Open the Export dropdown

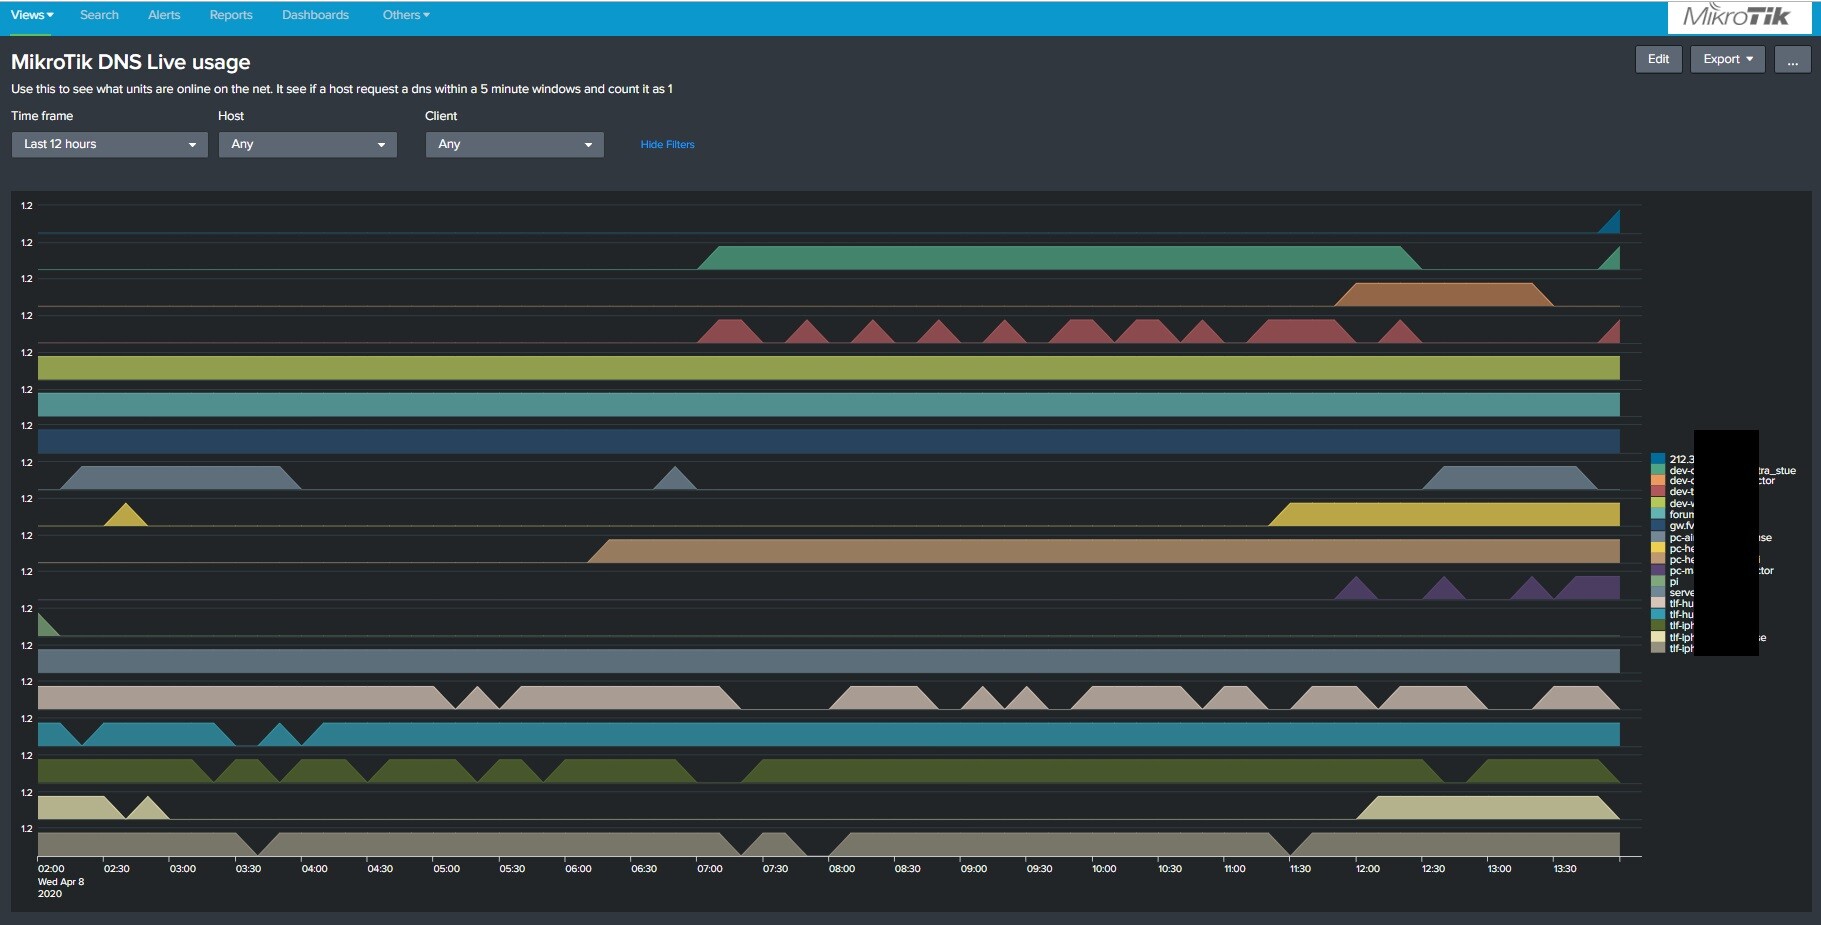point(1728,59)
